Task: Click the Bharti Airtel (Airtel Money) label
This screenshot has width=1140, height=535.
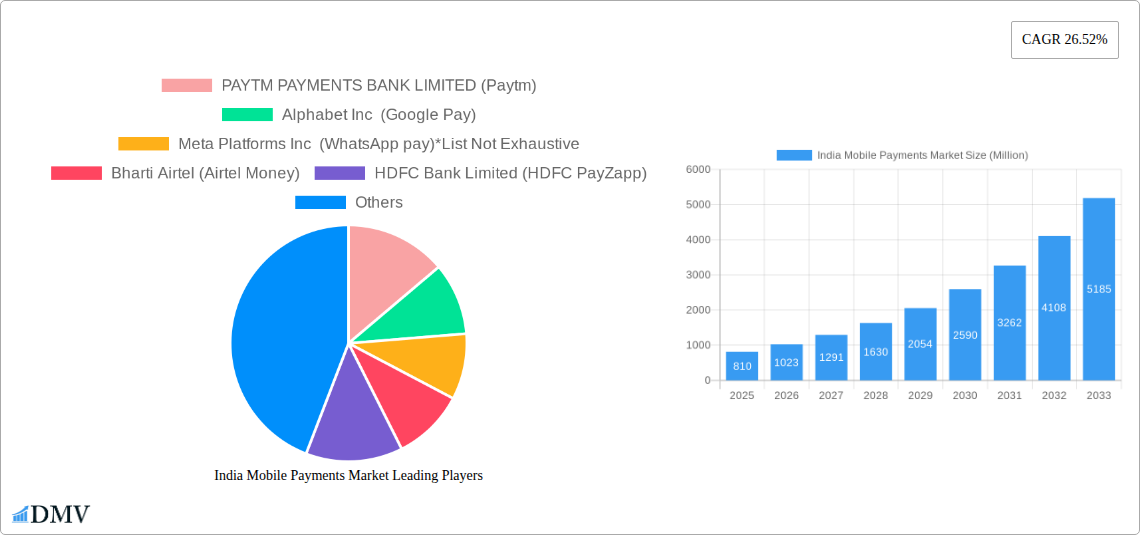Action: point(205,173)
